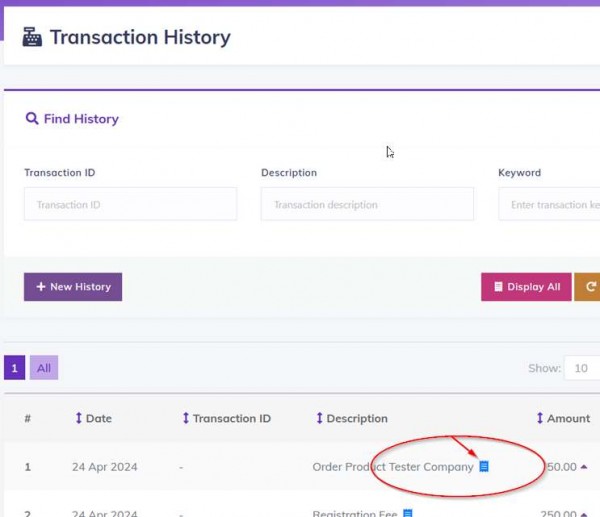The width and height of the screenshot is (600, 517).
Task: Sort by Amount column header
Action: (563, 418)
